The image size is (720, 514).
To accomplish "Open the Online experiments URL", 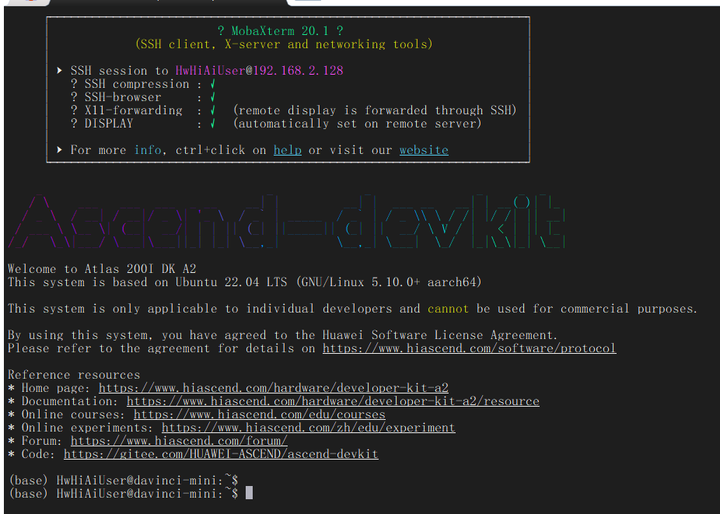I will tap(308, 428).
